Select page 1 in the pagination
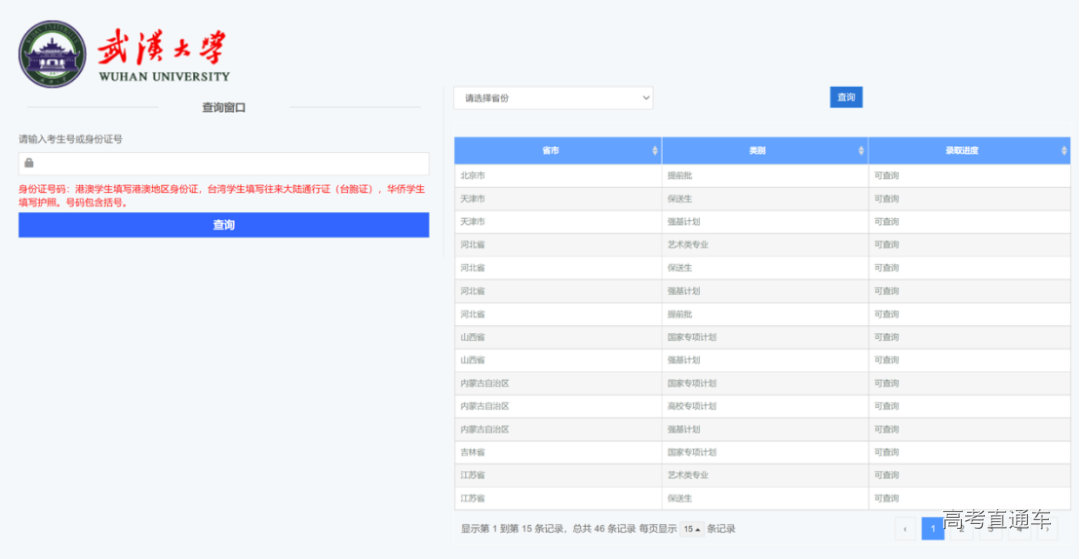Image resolution: width=1080 pixels, height=559 pixels. 932,528
